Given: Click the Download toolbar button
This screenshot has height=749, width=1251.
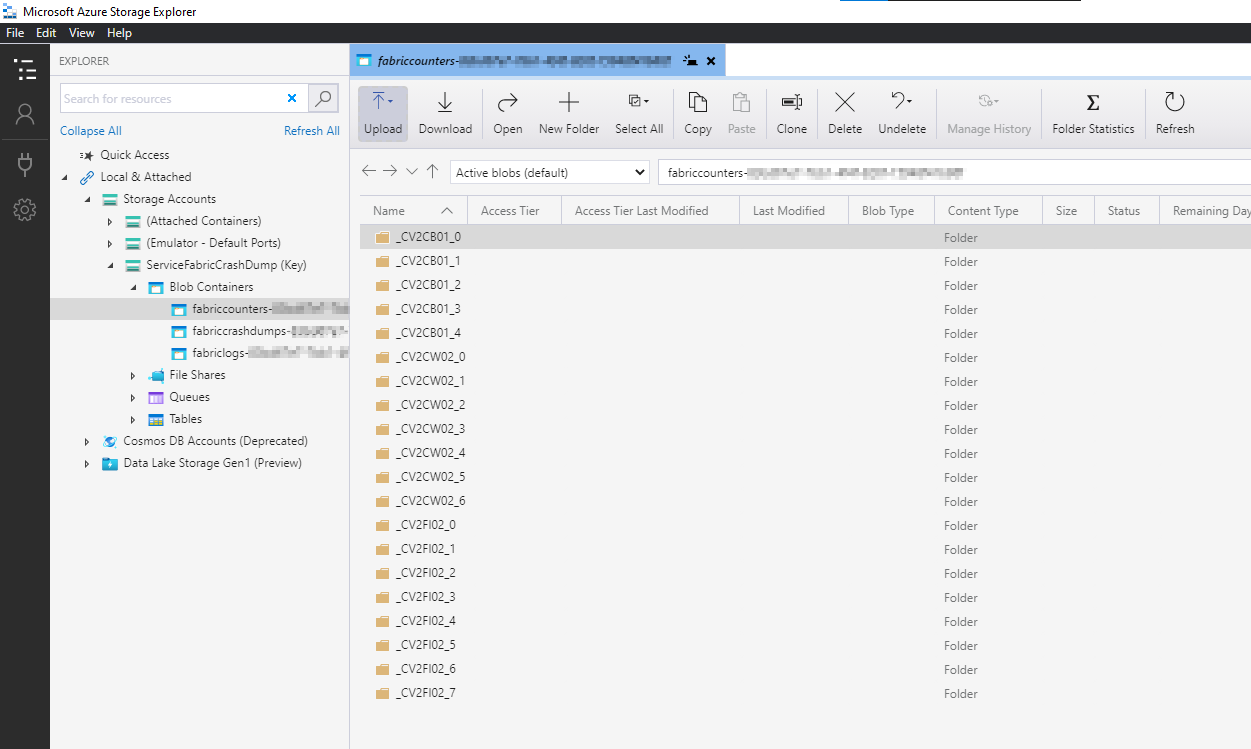Looking at the screenshot, I should point(445,113).
